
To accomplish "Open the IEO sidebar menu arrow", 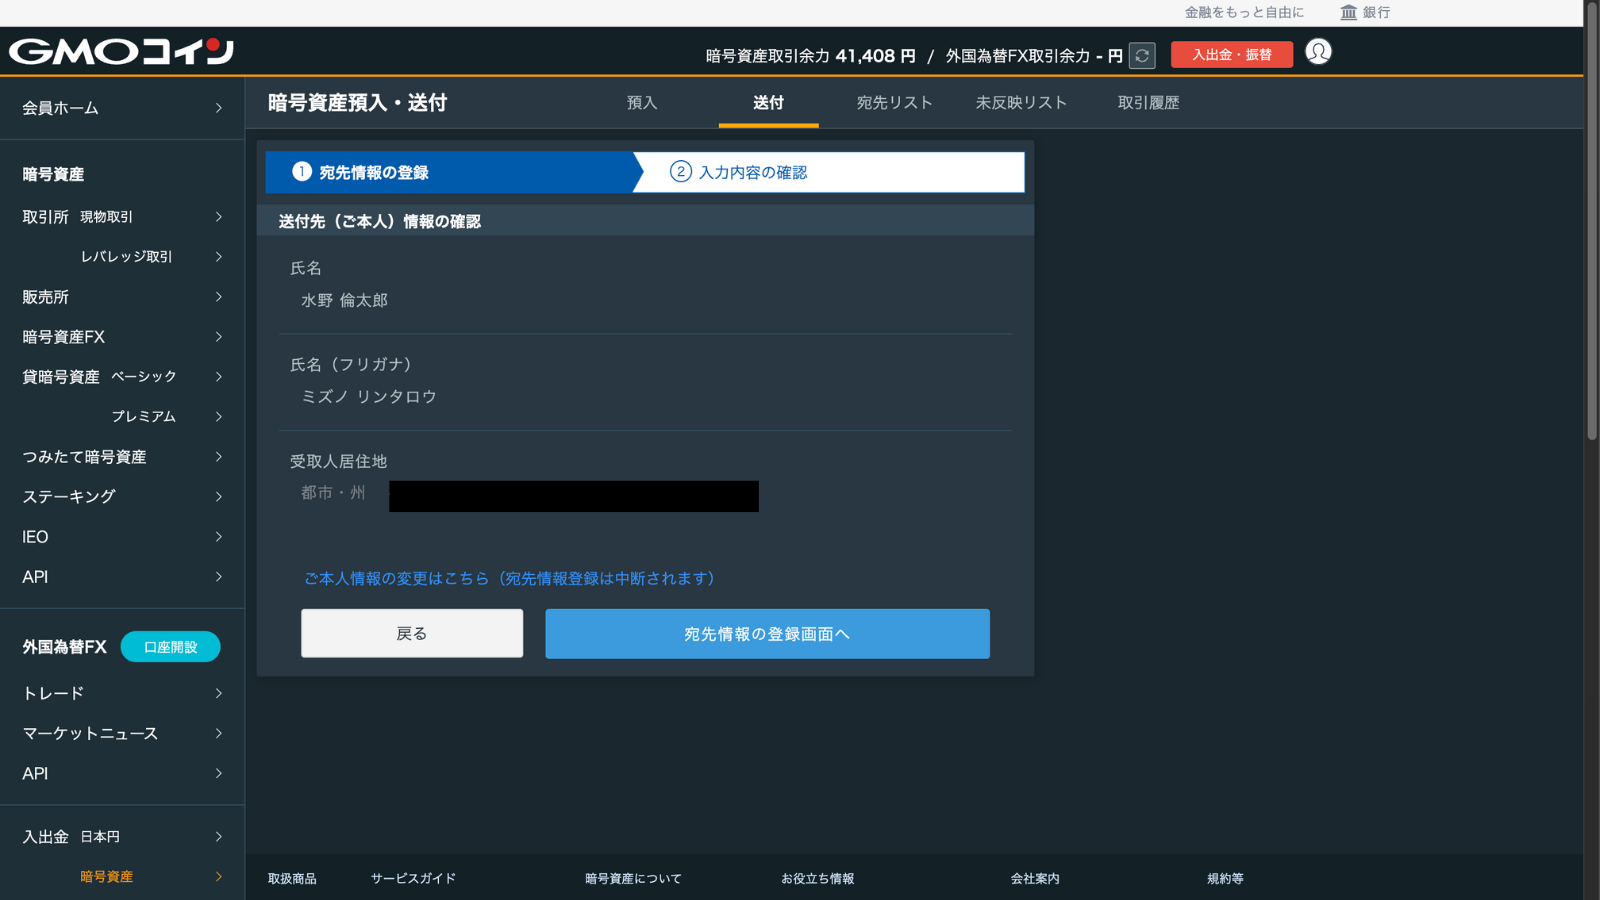I will pos(218,537).
